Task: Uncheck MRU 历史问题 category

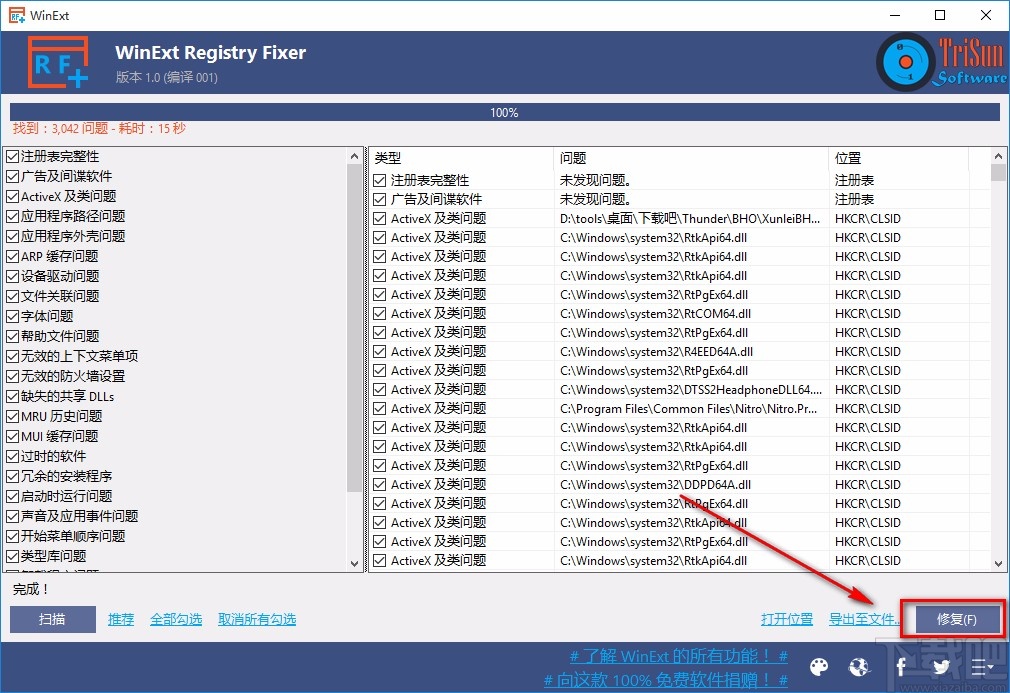Action: point(12,416)
